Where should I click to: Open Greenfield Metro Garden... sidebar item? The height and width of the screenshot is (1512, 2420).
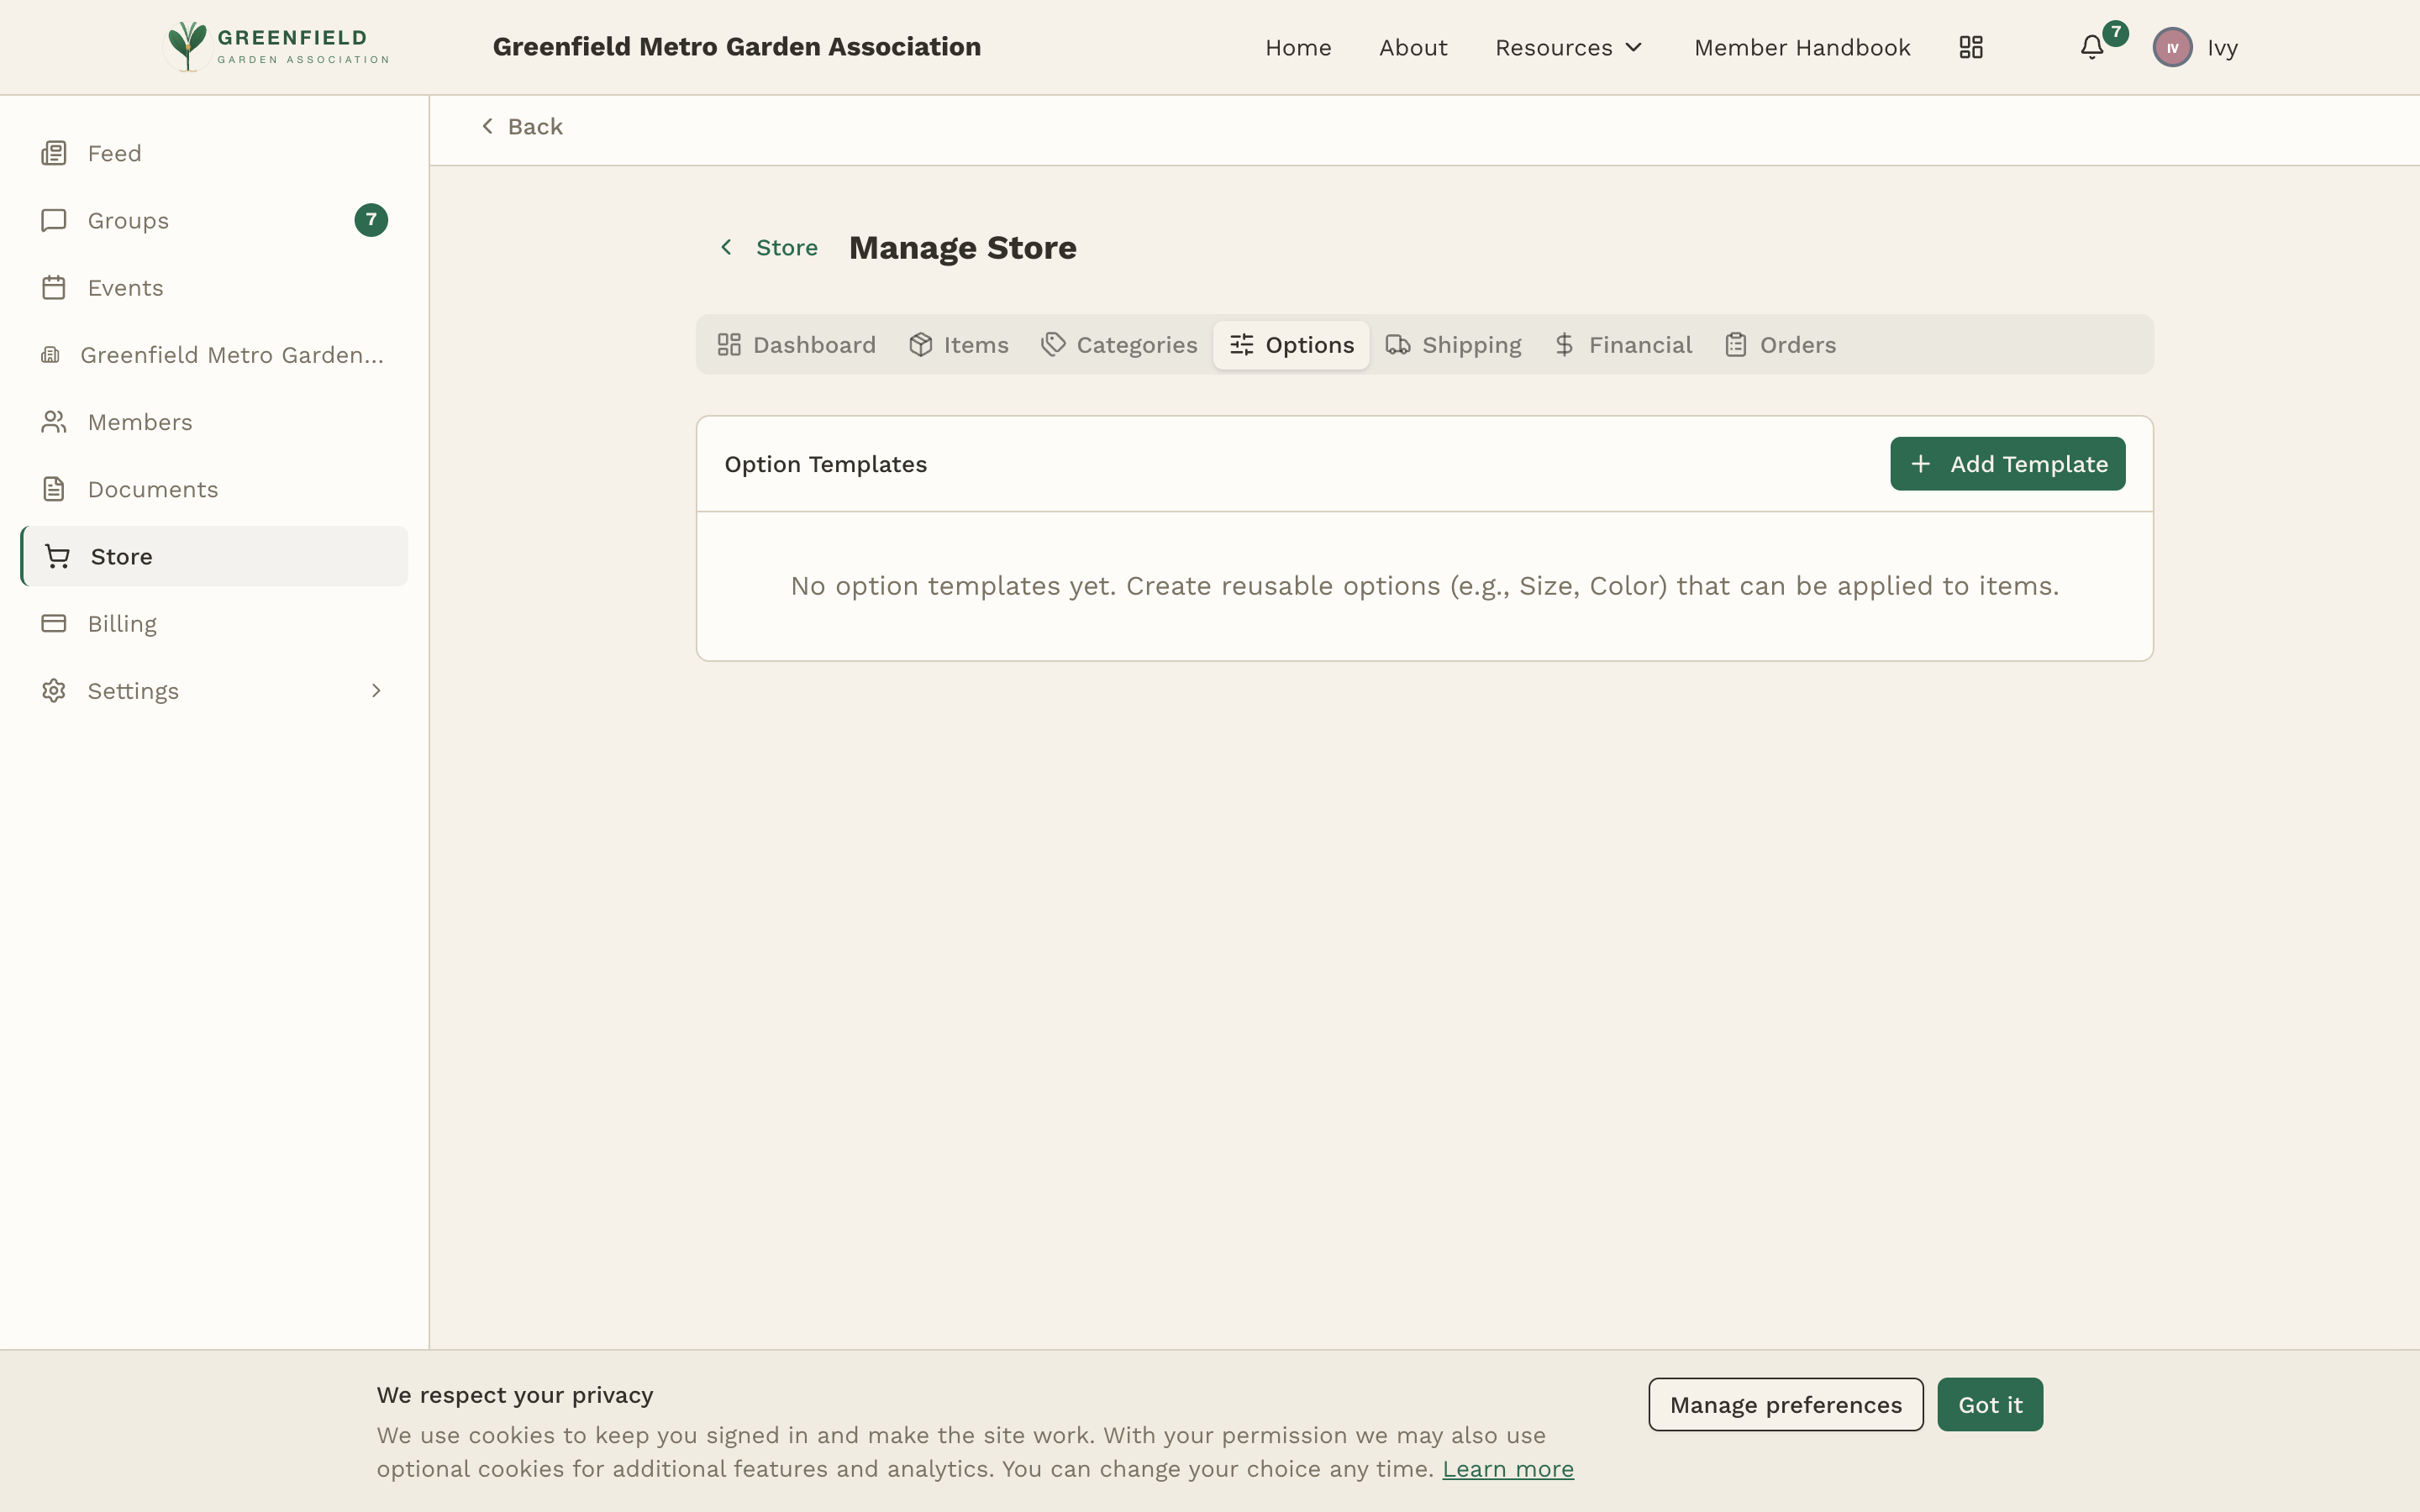(x=214, y=355)
